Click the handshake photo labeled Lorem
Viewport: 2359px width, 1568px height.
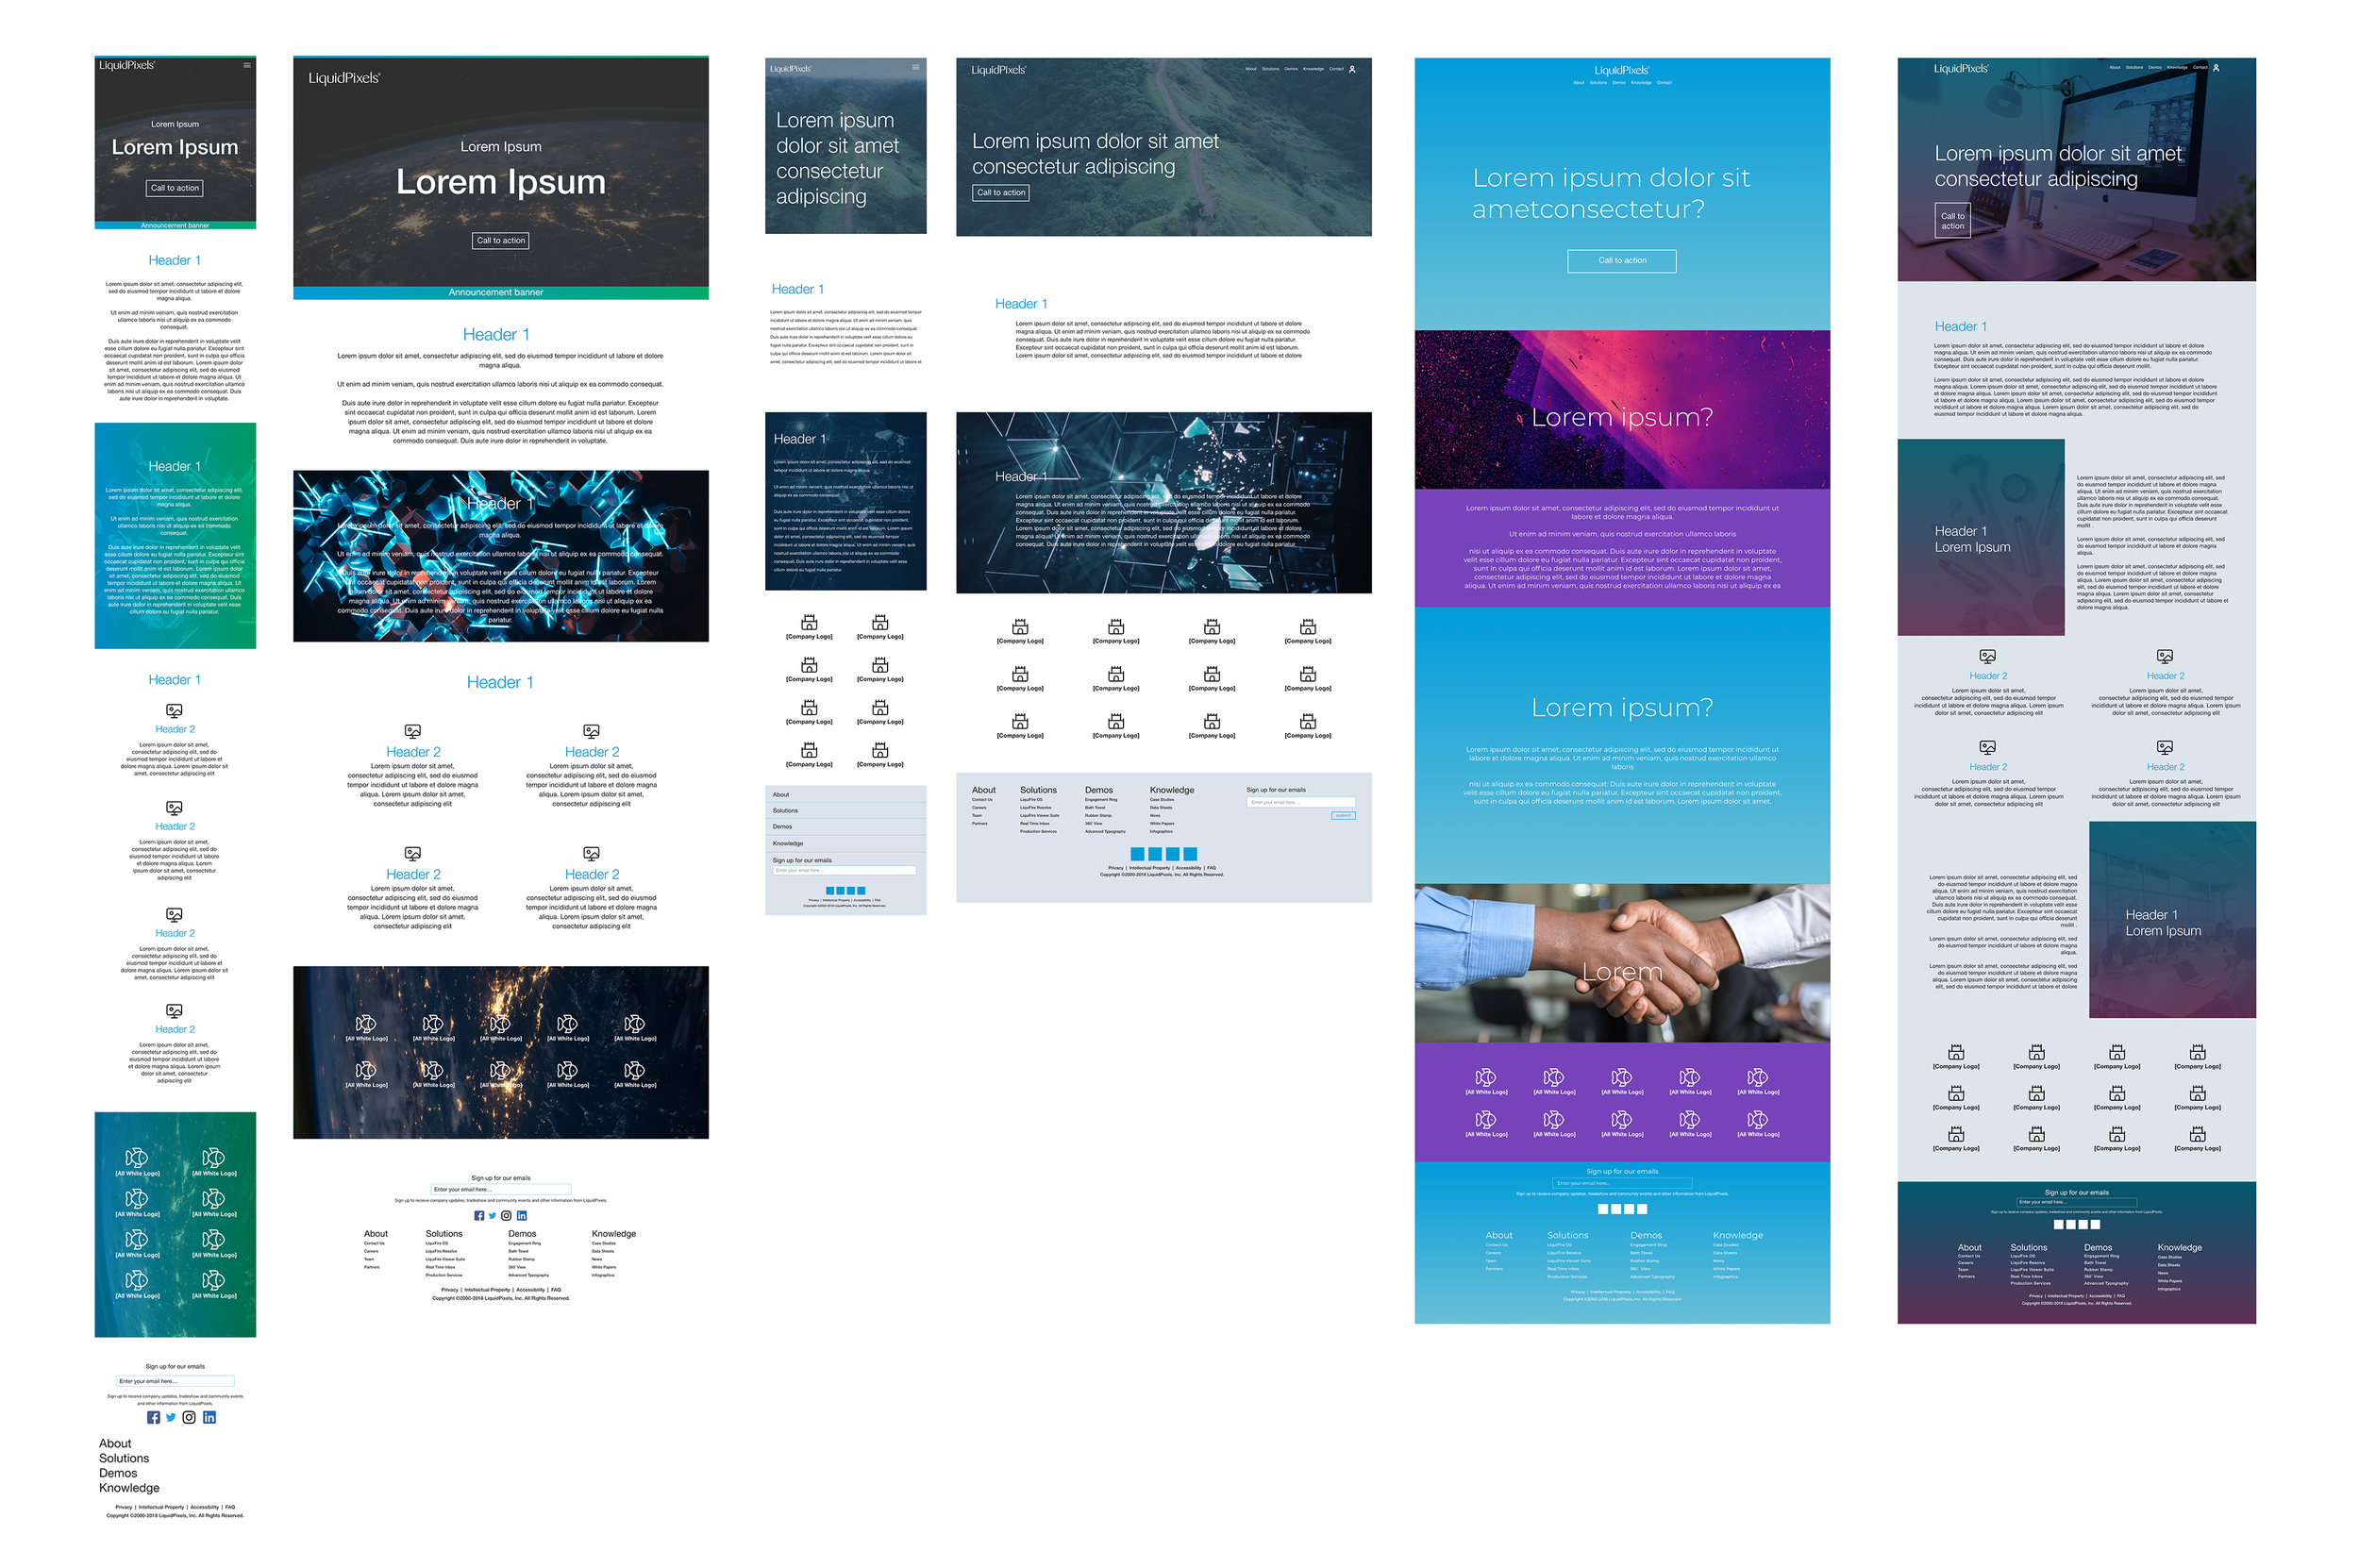(x=1621, y=963)
